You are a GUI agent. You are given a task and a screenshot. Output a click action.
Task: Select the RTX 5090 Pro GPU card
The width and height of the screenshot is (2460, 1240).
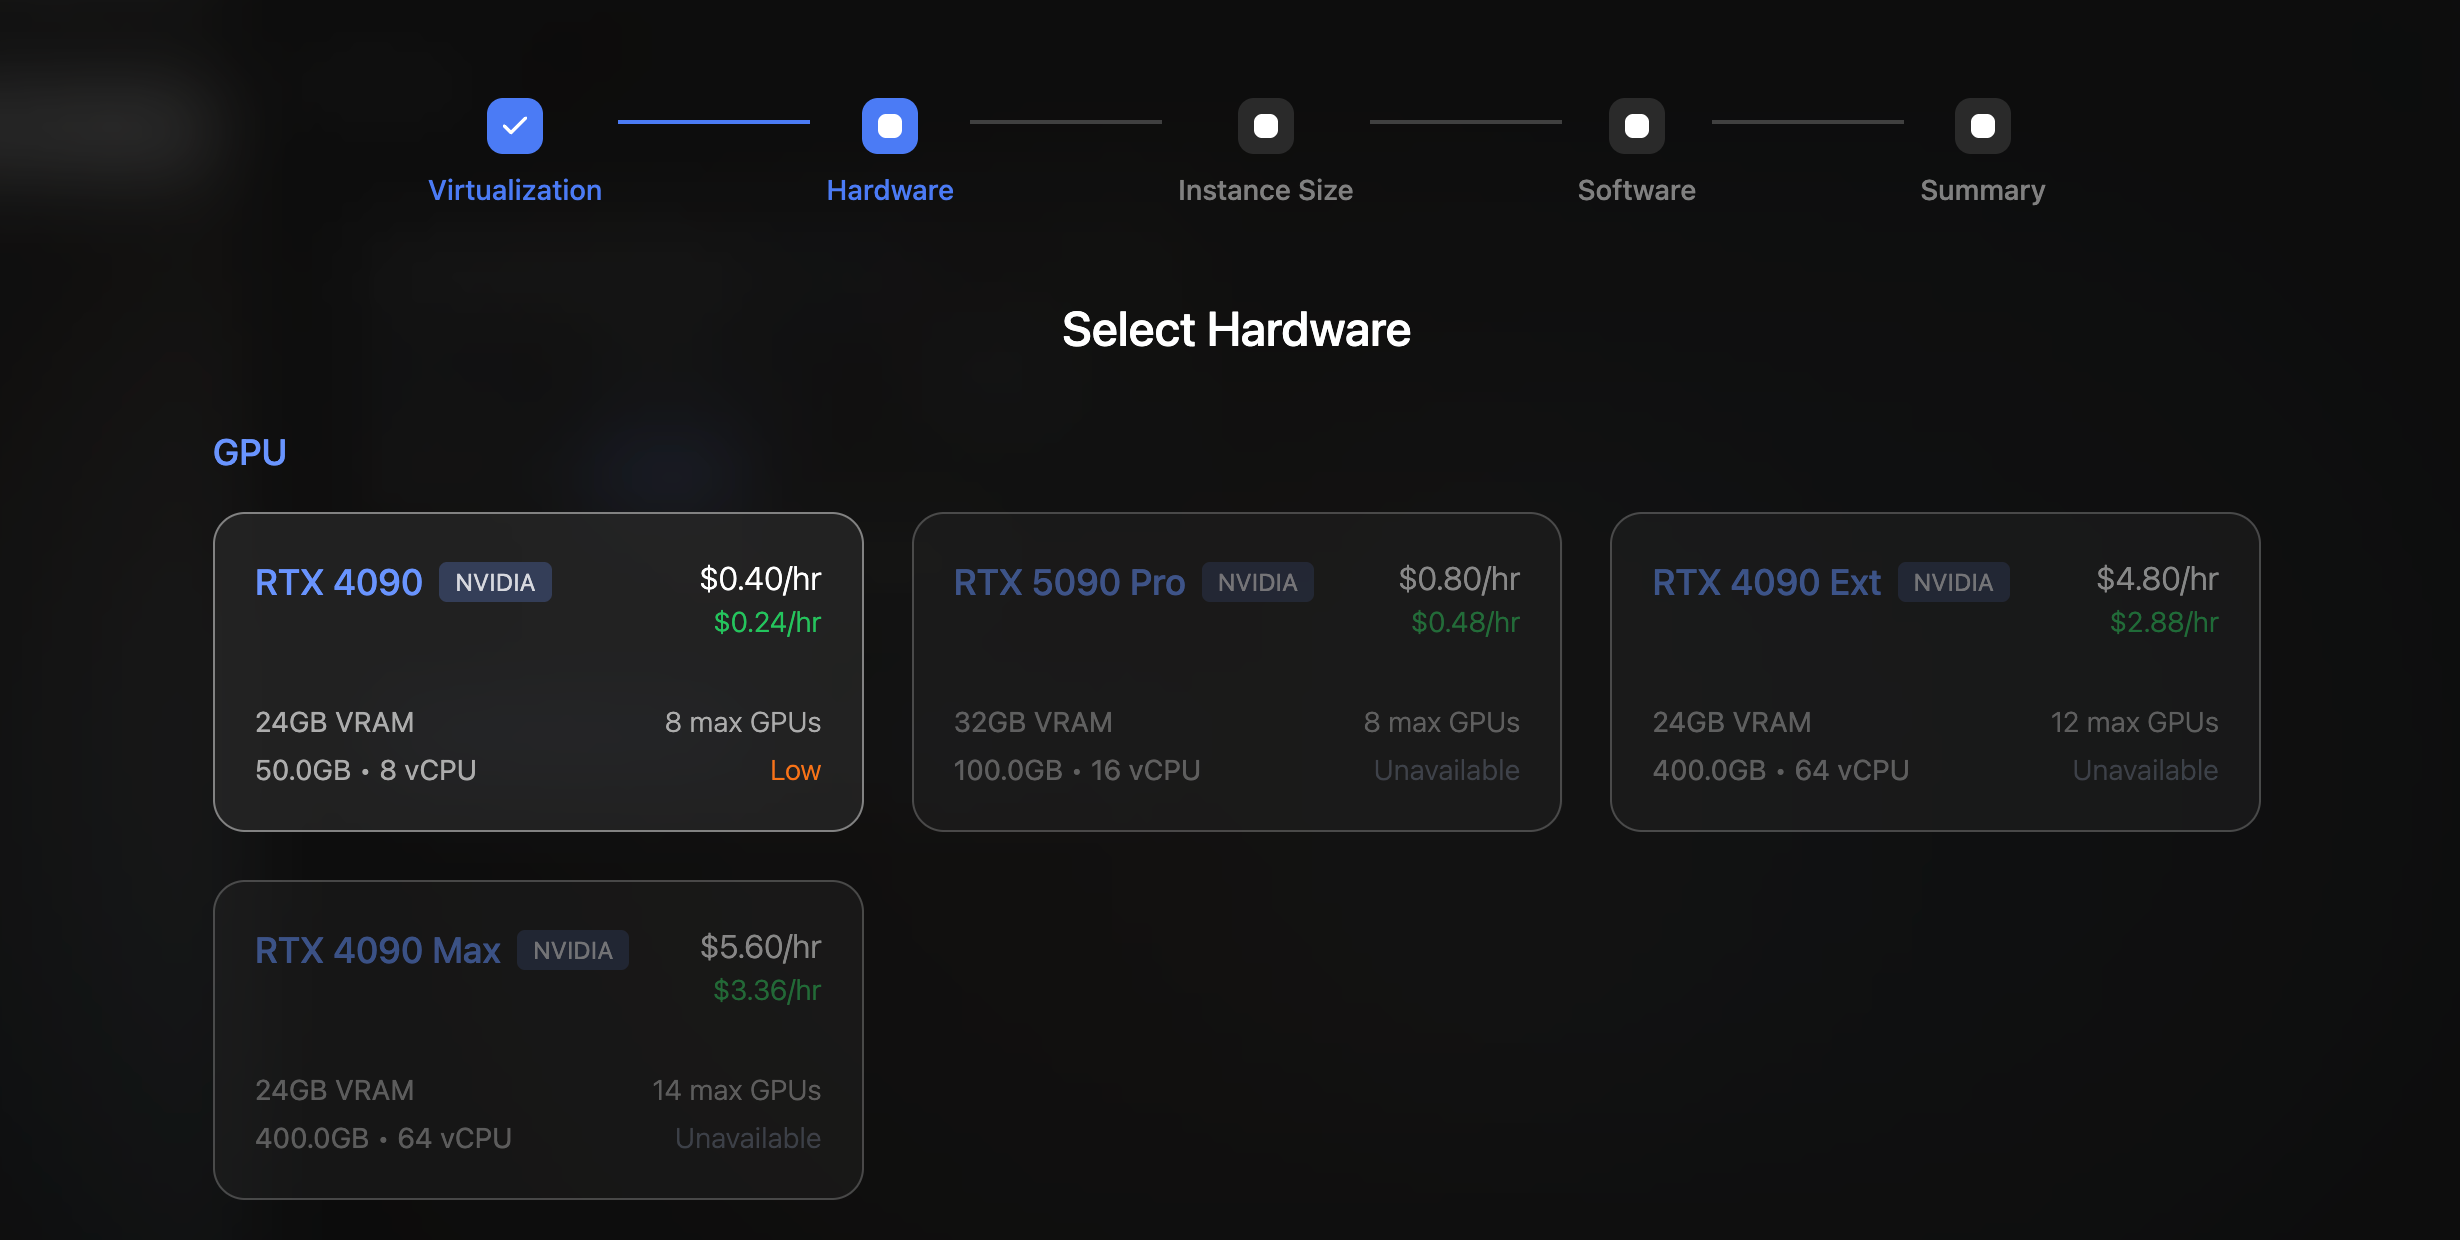click(x=1237, y=671)
